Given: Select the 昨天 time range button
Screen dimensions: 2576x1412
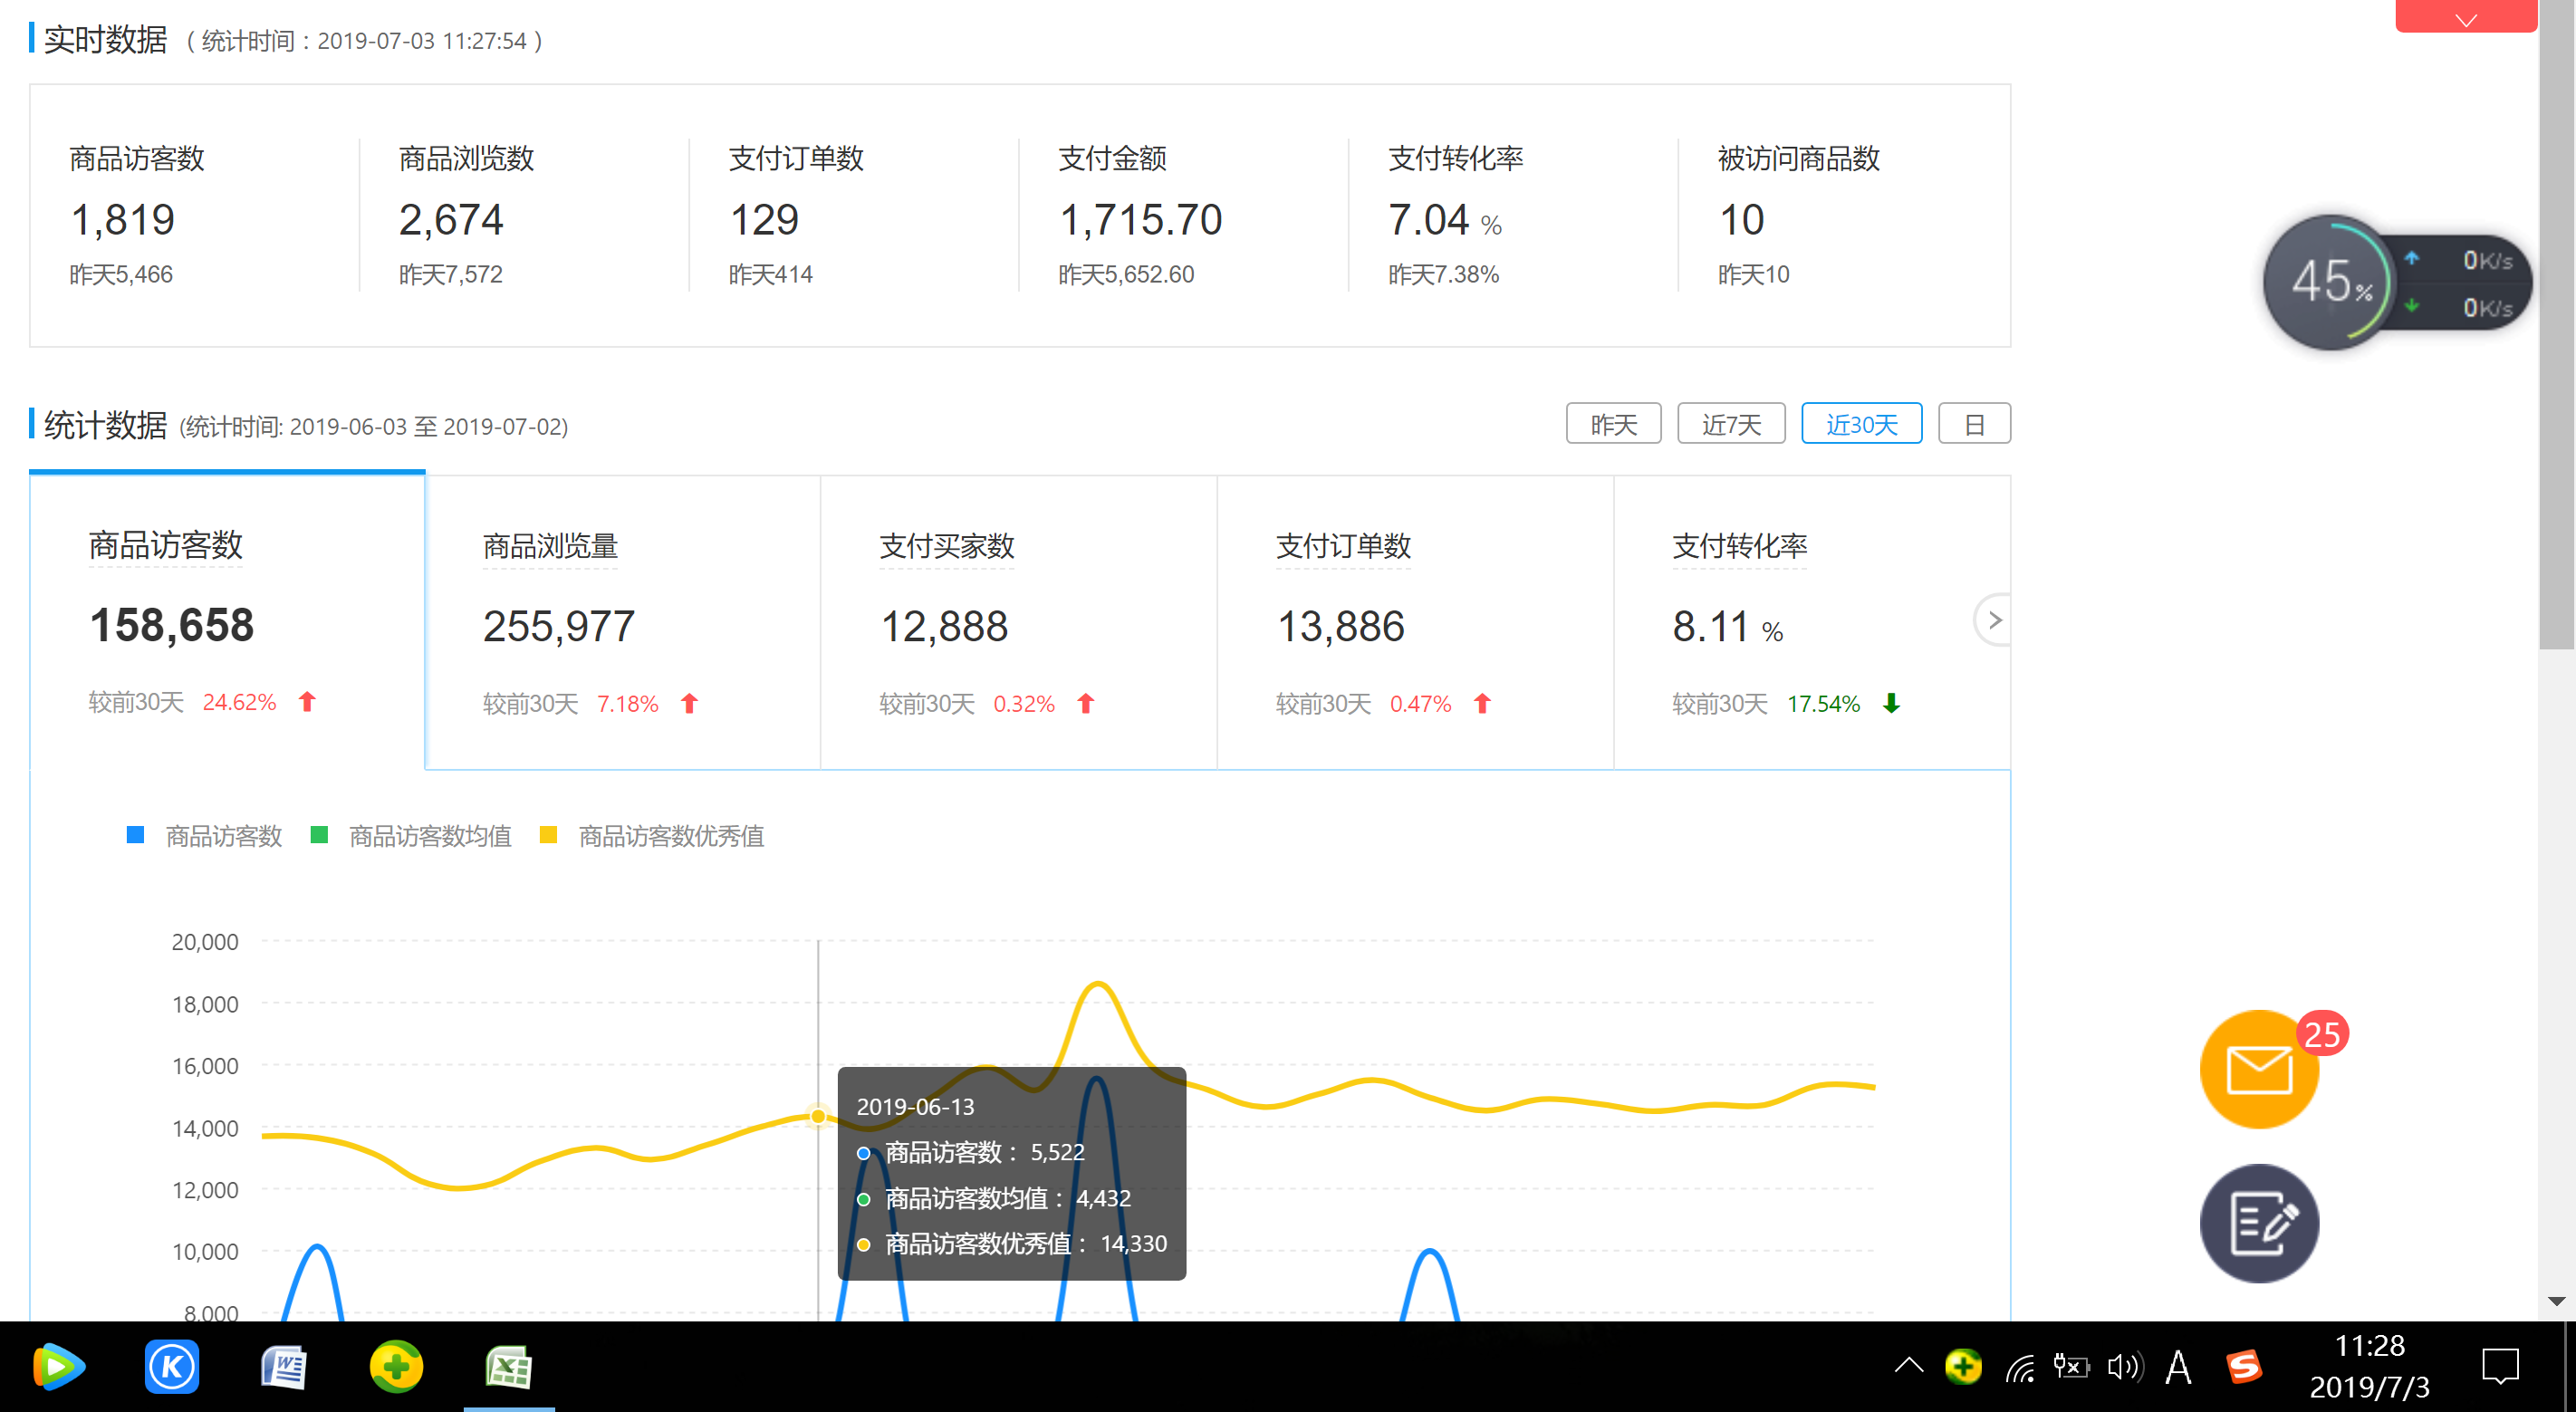Looking at the screenshot, I should click(x=1613, y=424).
